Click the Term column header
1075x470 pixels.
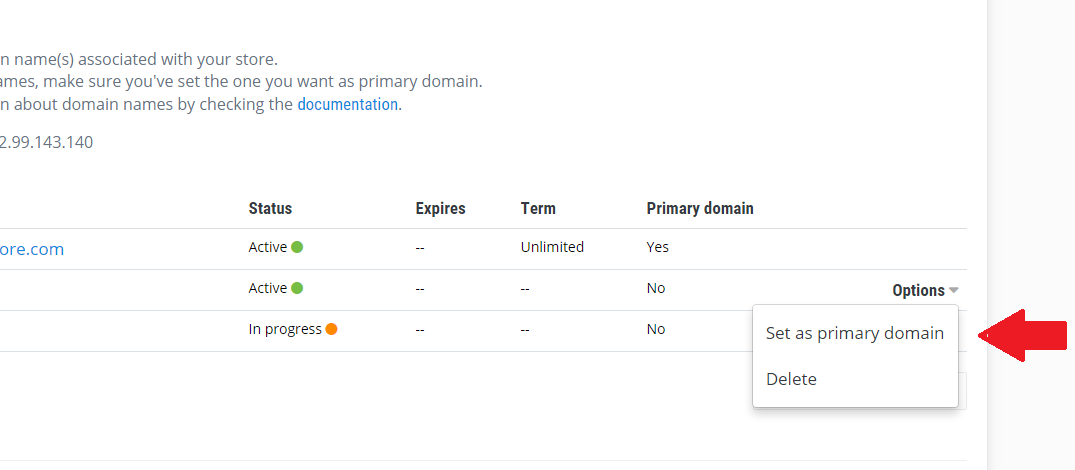(x=538, y=208)
